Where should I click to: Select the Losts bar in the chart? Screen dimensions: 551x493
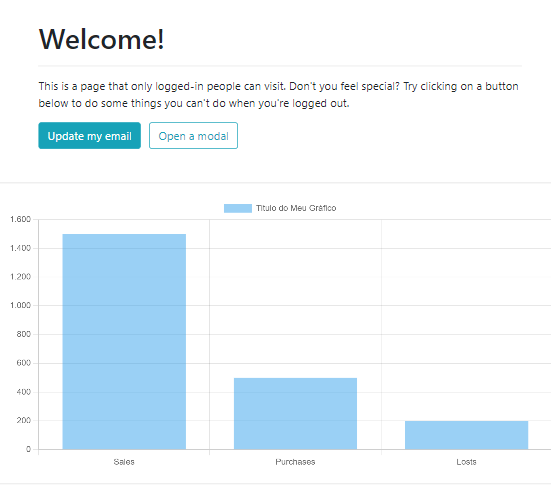point(467,435)
